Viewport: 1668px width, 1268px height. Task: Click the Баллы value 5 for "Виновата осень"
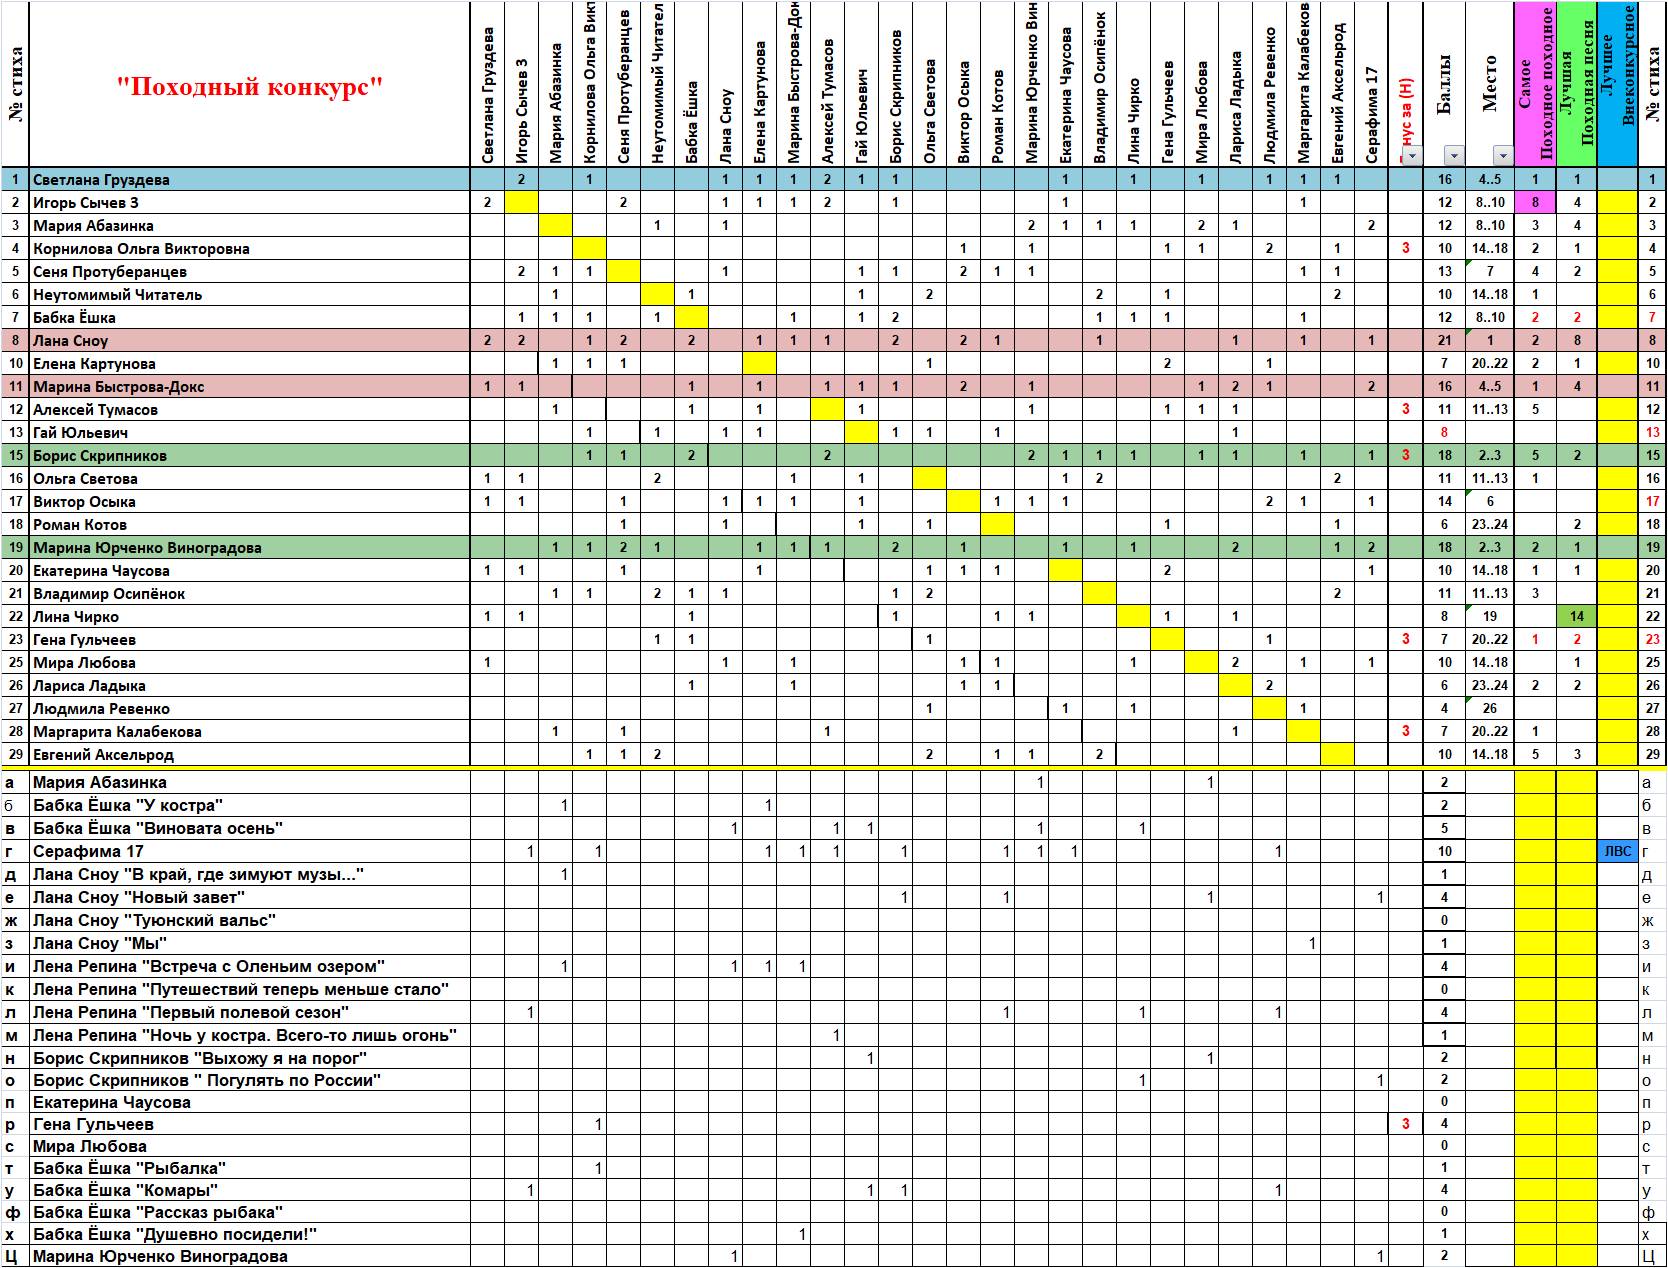1445,829
